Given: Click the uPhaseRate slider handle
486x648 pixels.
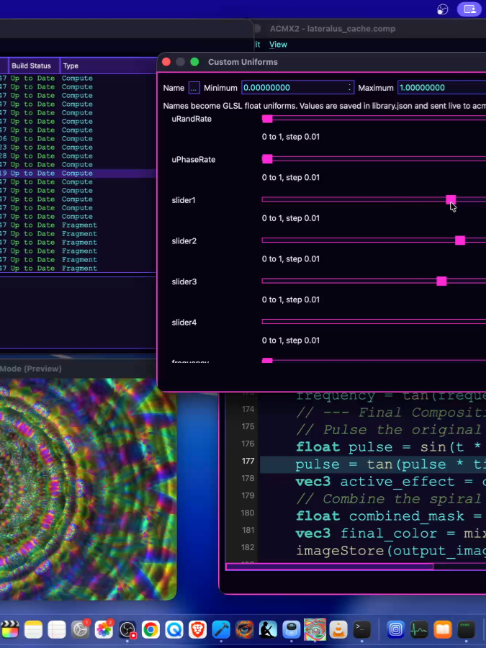Looking at the screenshot, I should pos(267,159).
